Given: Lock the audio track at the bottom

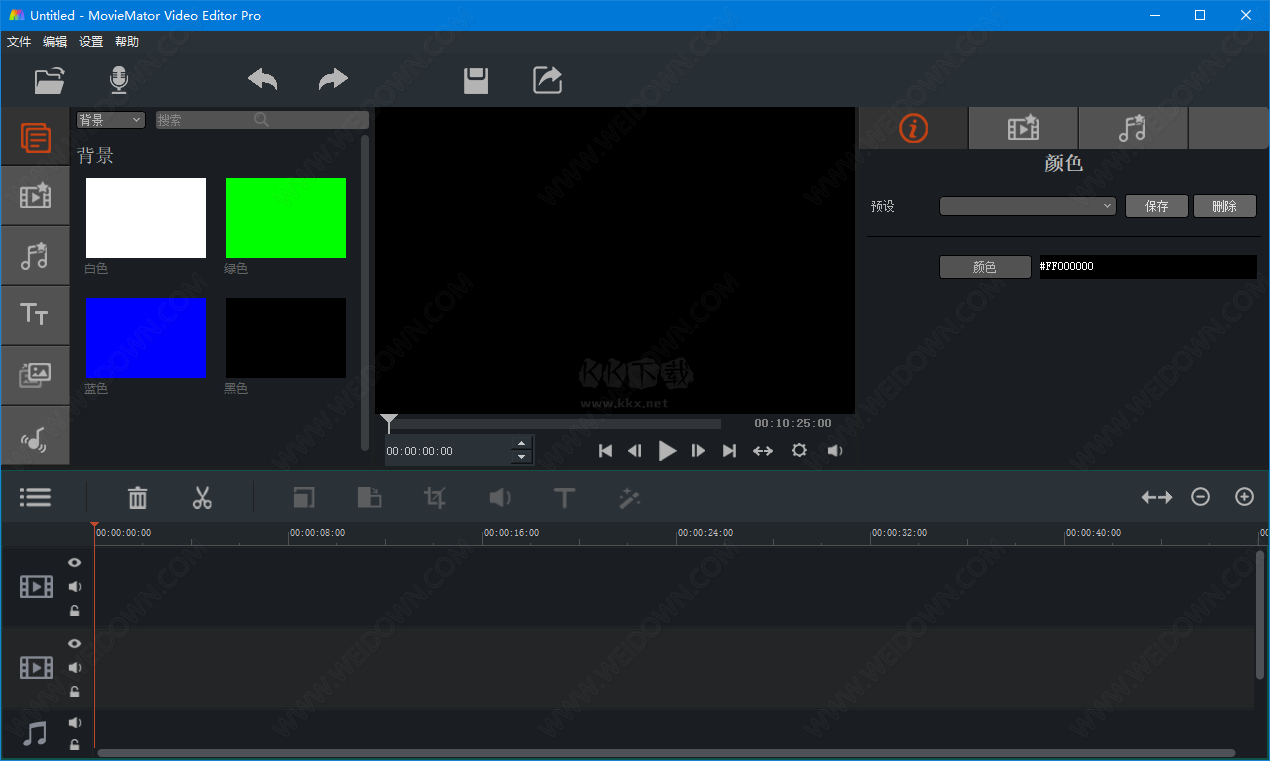Looking at the screenshot, I should point(74,744).
